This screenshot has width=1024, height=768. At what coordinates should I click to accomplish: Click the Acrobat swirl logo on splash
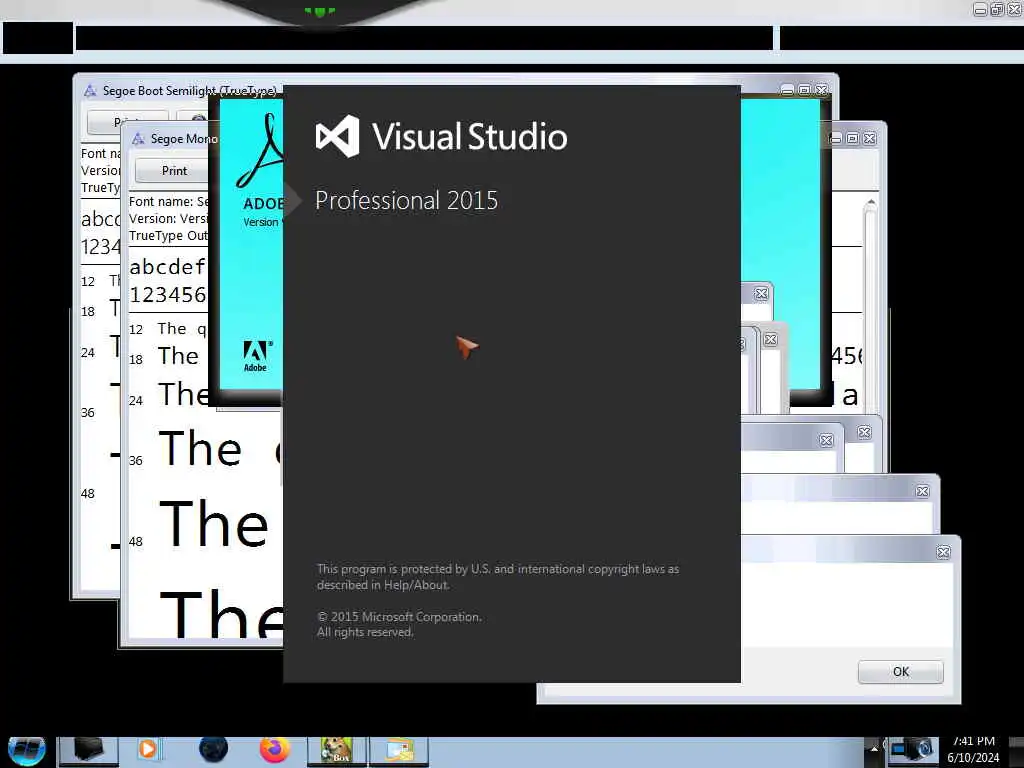pyautogui.click(x=260, y=150)
